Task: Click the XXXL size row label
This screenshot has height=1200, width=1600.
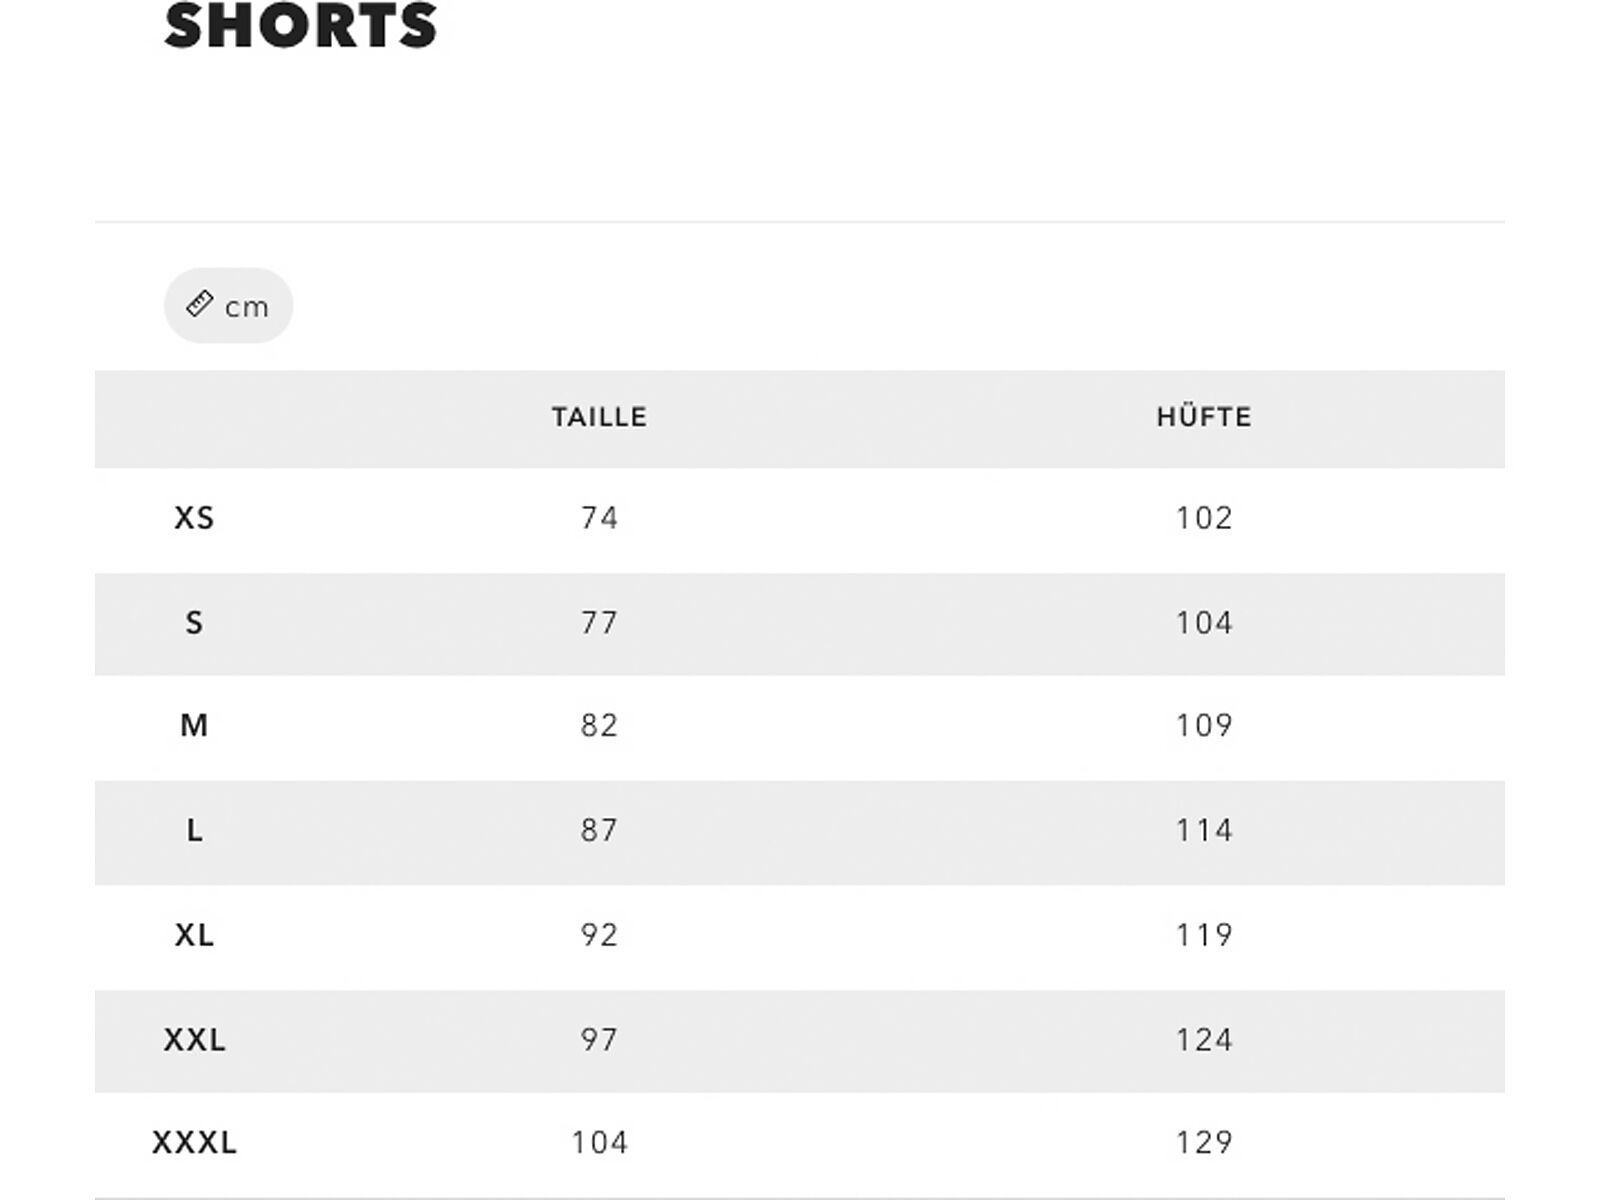Action: (194, 1142)
